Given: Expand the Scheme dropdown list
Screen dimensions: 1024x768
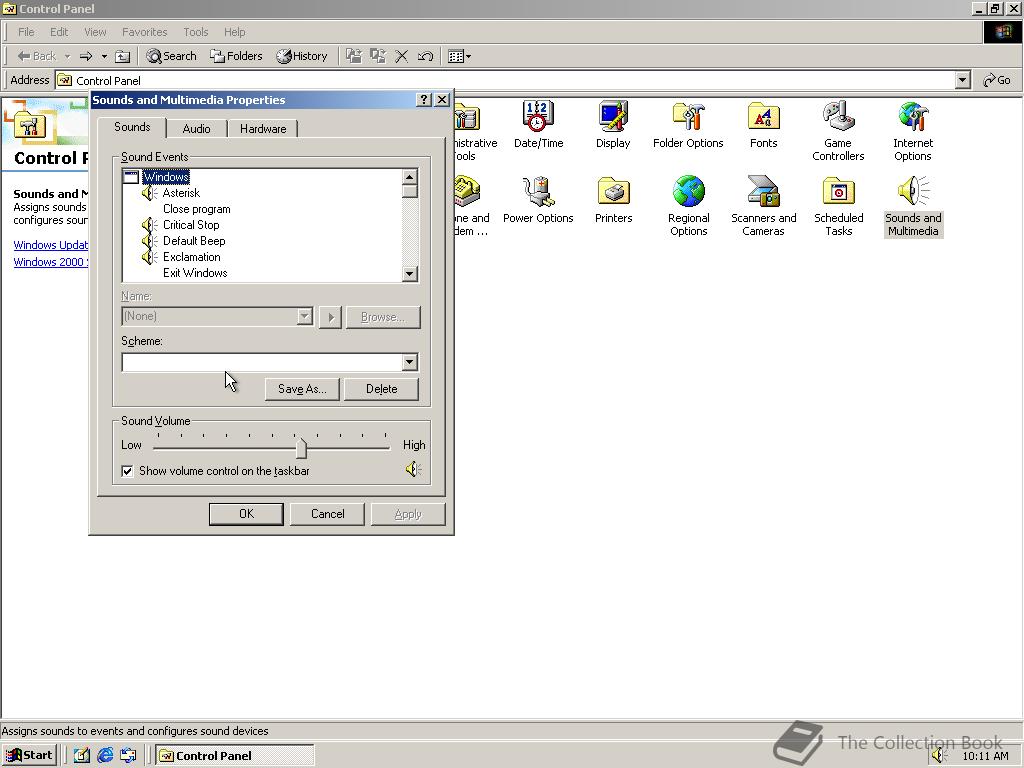Looking at the screenshot, I should pyautogui.click(x=409, y=362).
